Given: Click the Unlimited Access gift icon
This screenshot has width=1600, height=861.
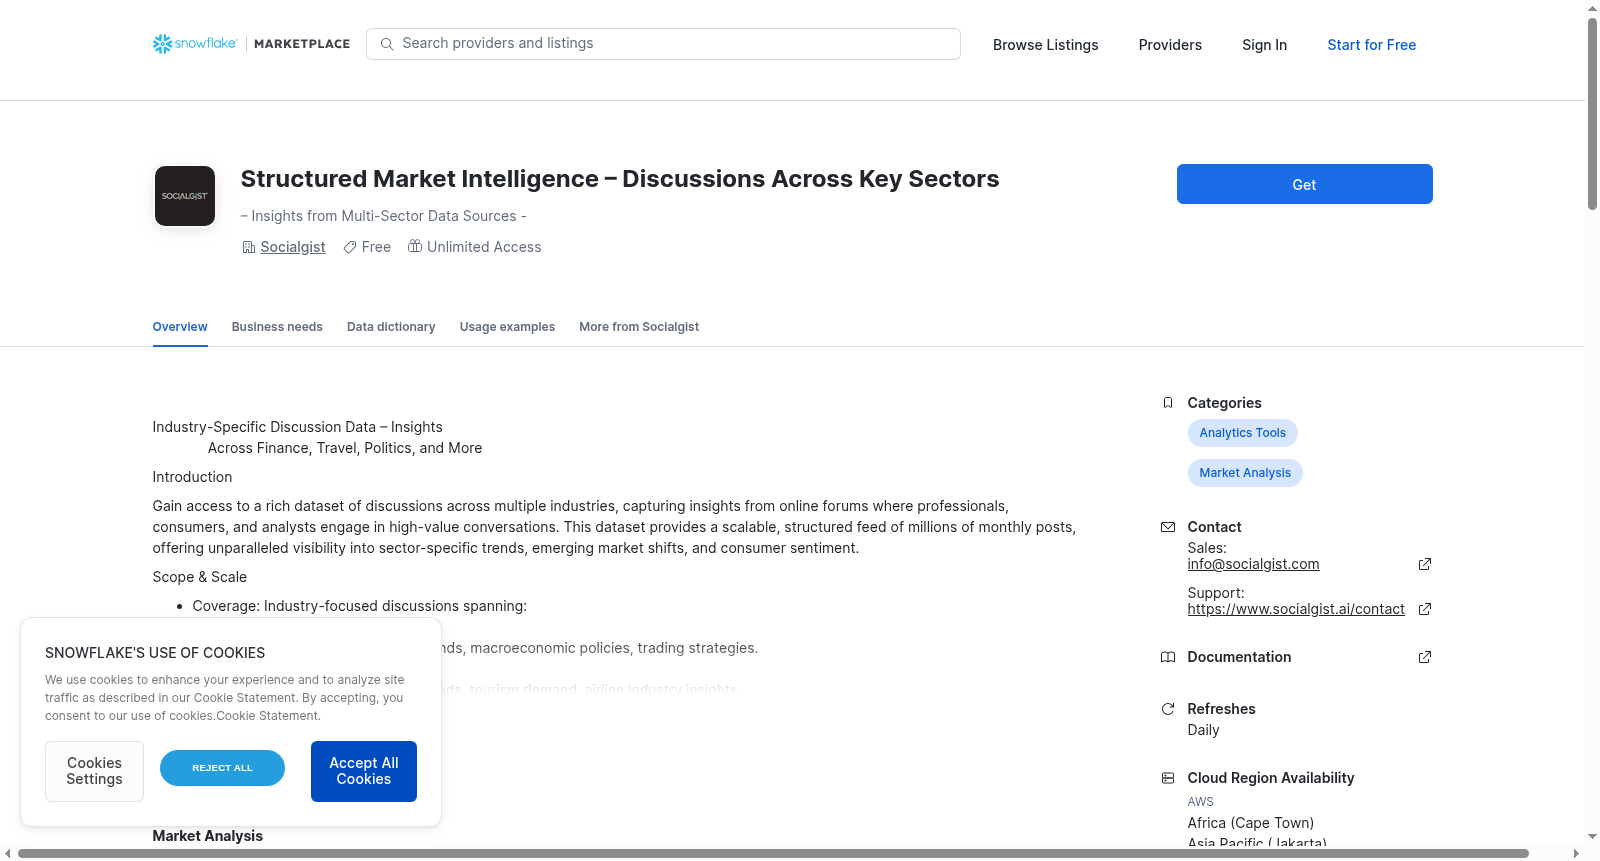Looking at the screenshot, I should point(415,246).
